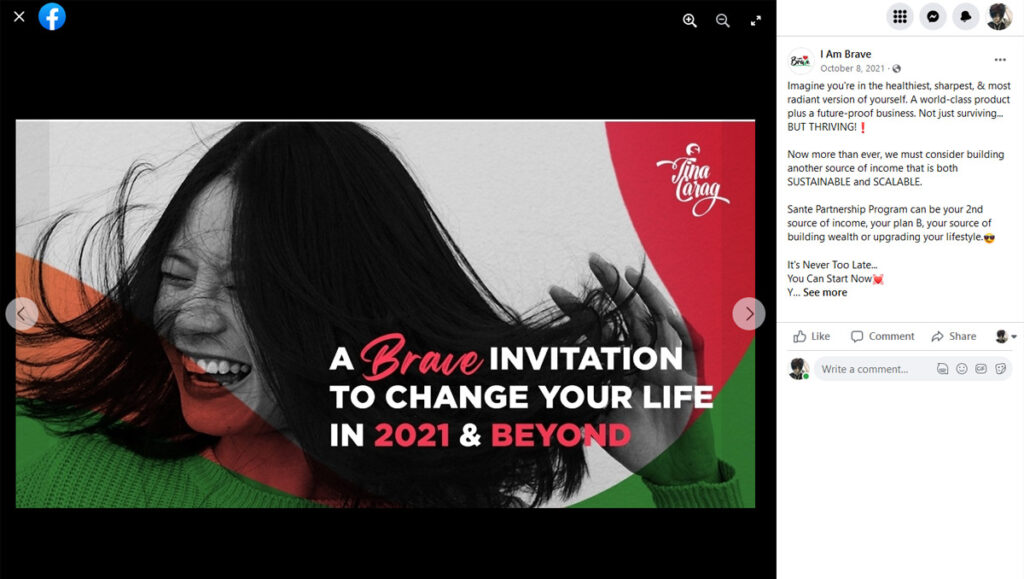Open the I Am Brave page link
The height and width of the screenshot is (579, 1024).
846,54
